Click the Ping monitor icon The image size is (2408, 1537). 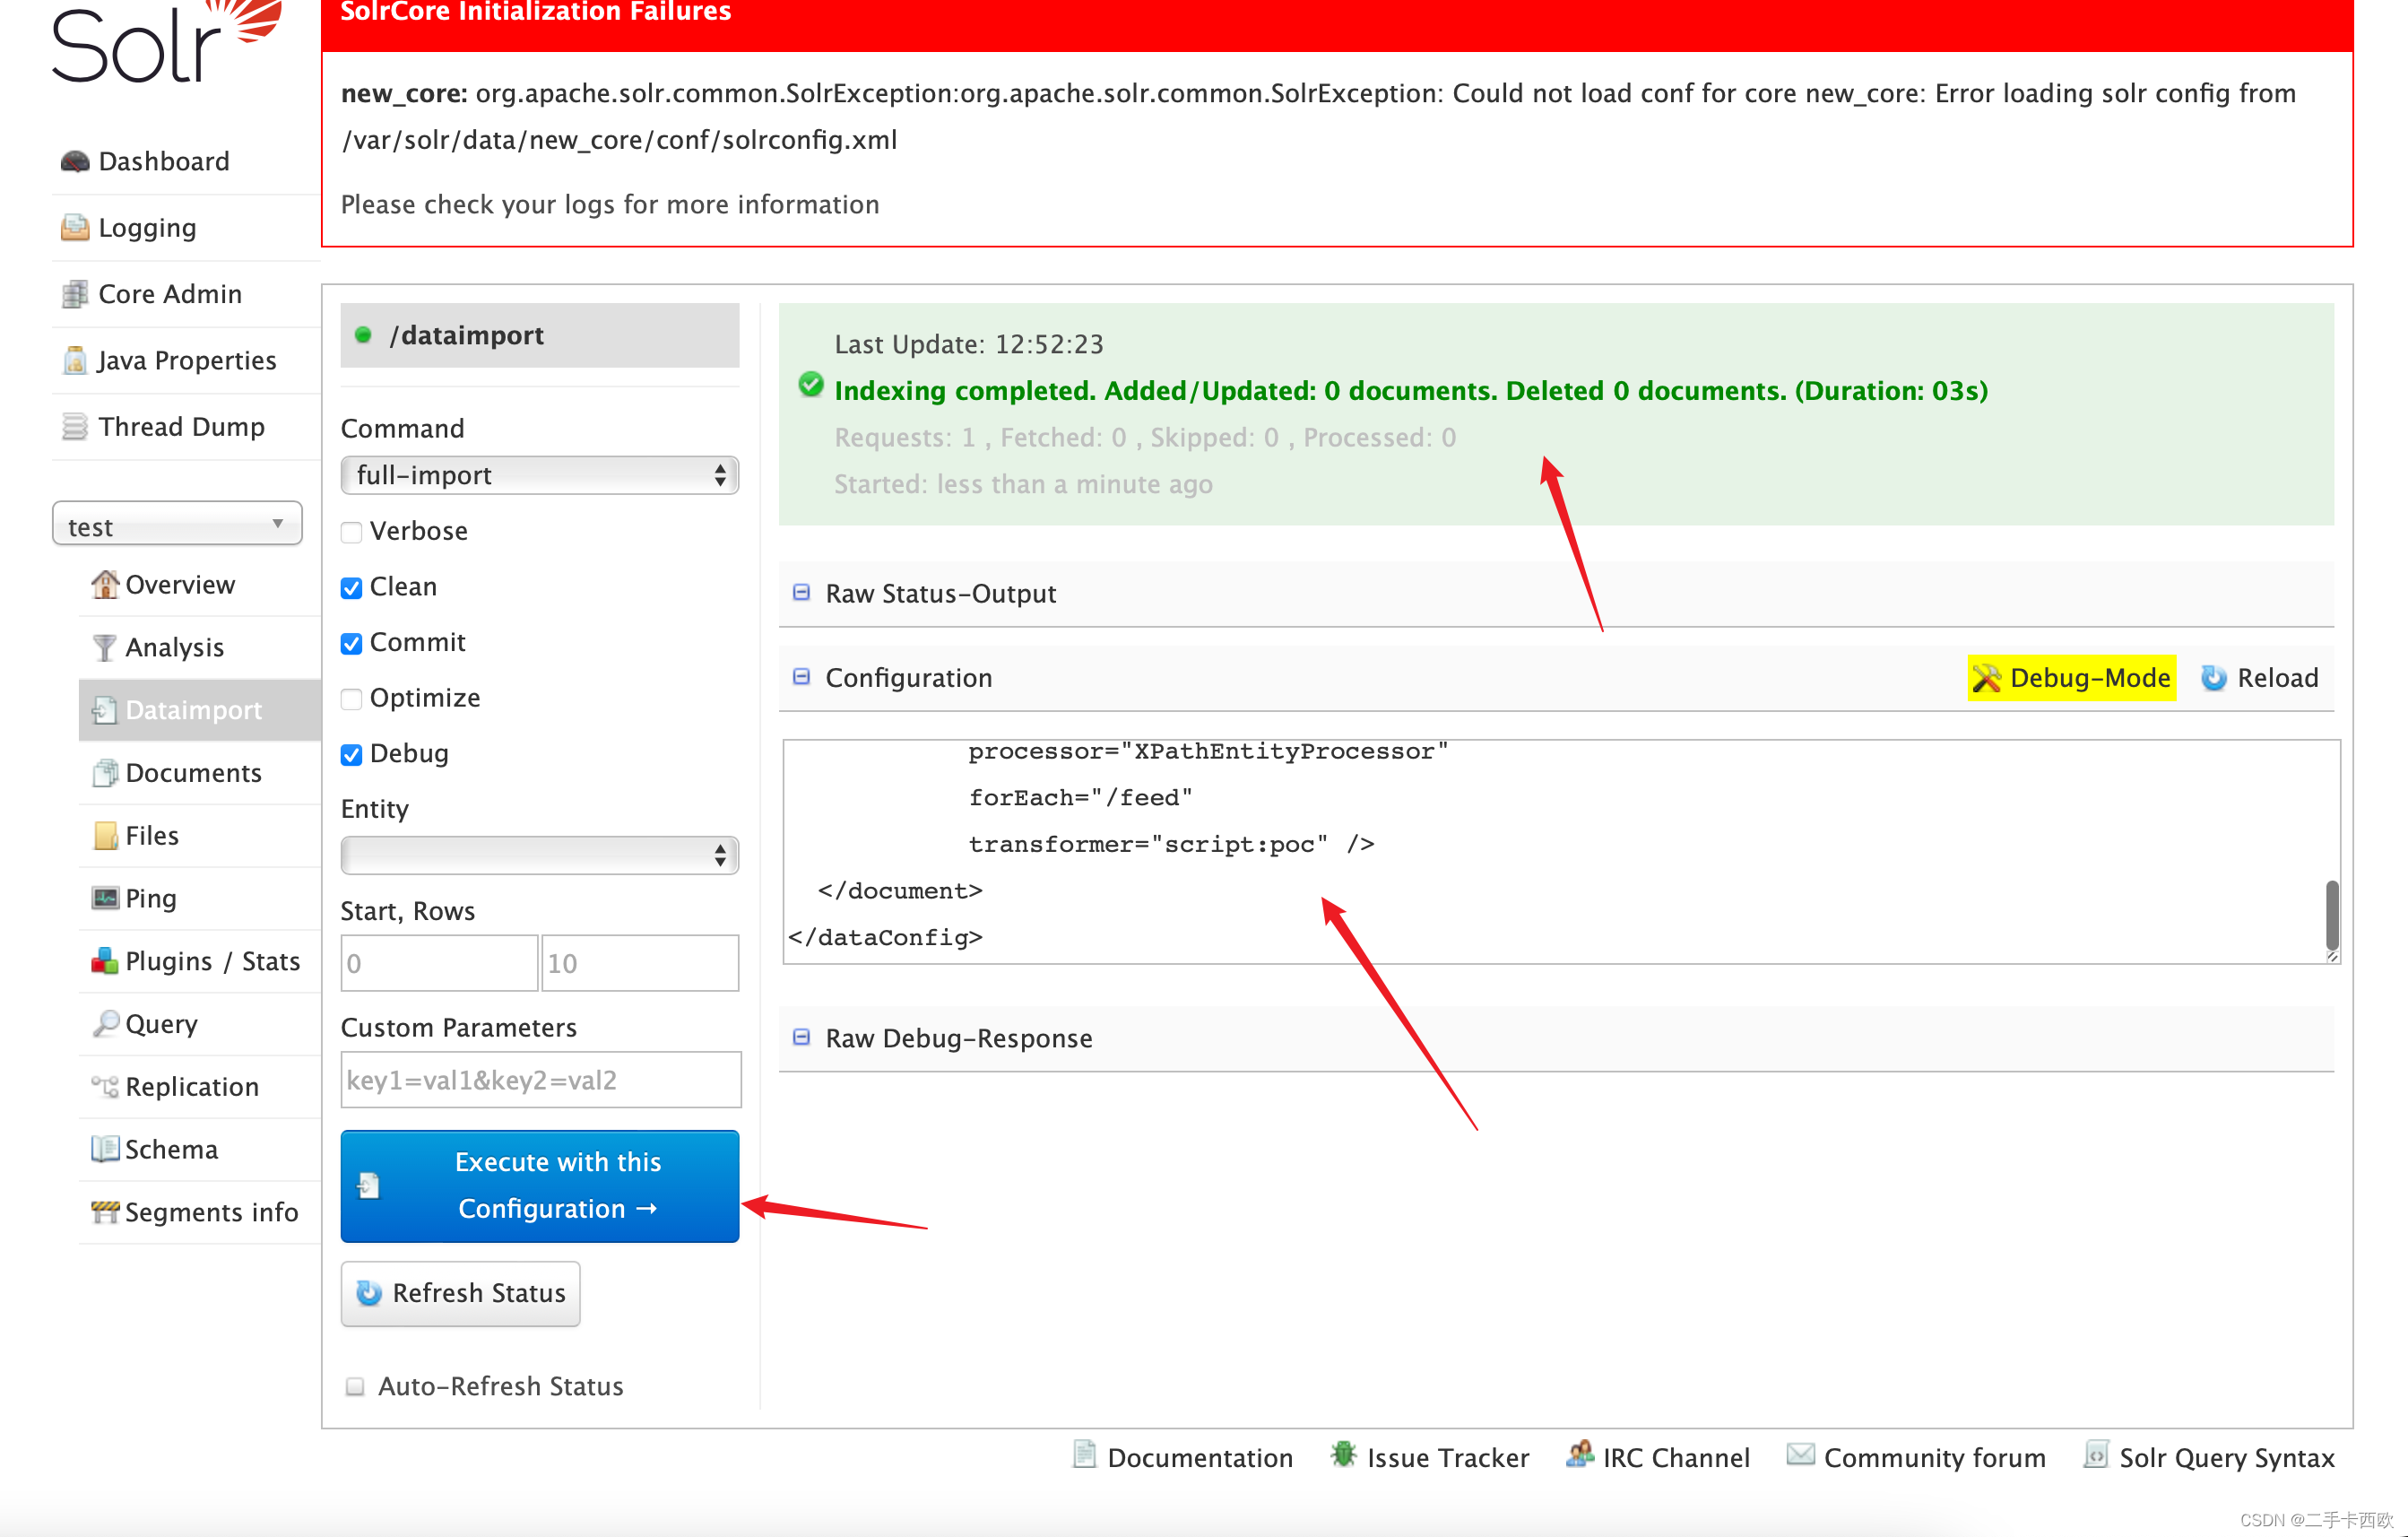(x=104, y=898)
